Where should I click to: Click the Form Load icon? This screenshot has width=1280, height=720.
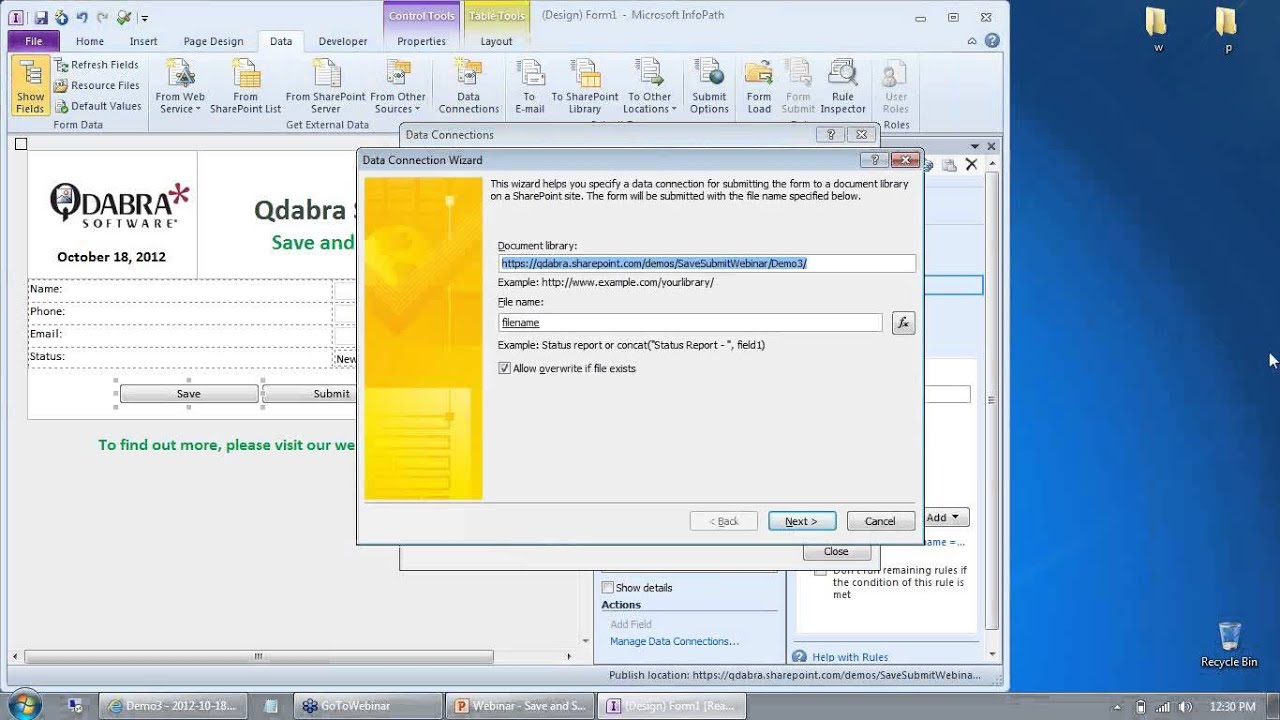pyautogui.click(x=758, y=85)
